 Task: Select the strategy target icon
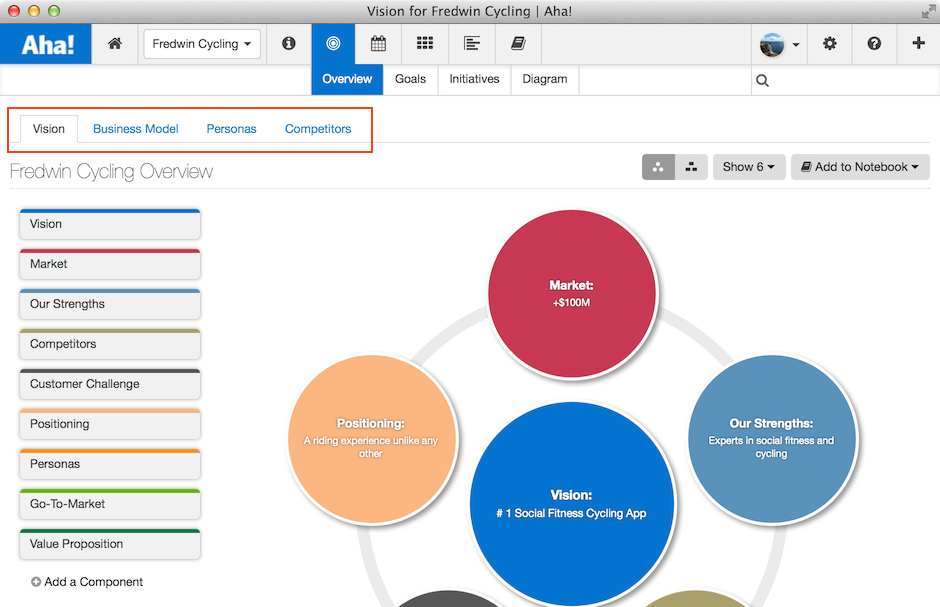tap(333, 43)
